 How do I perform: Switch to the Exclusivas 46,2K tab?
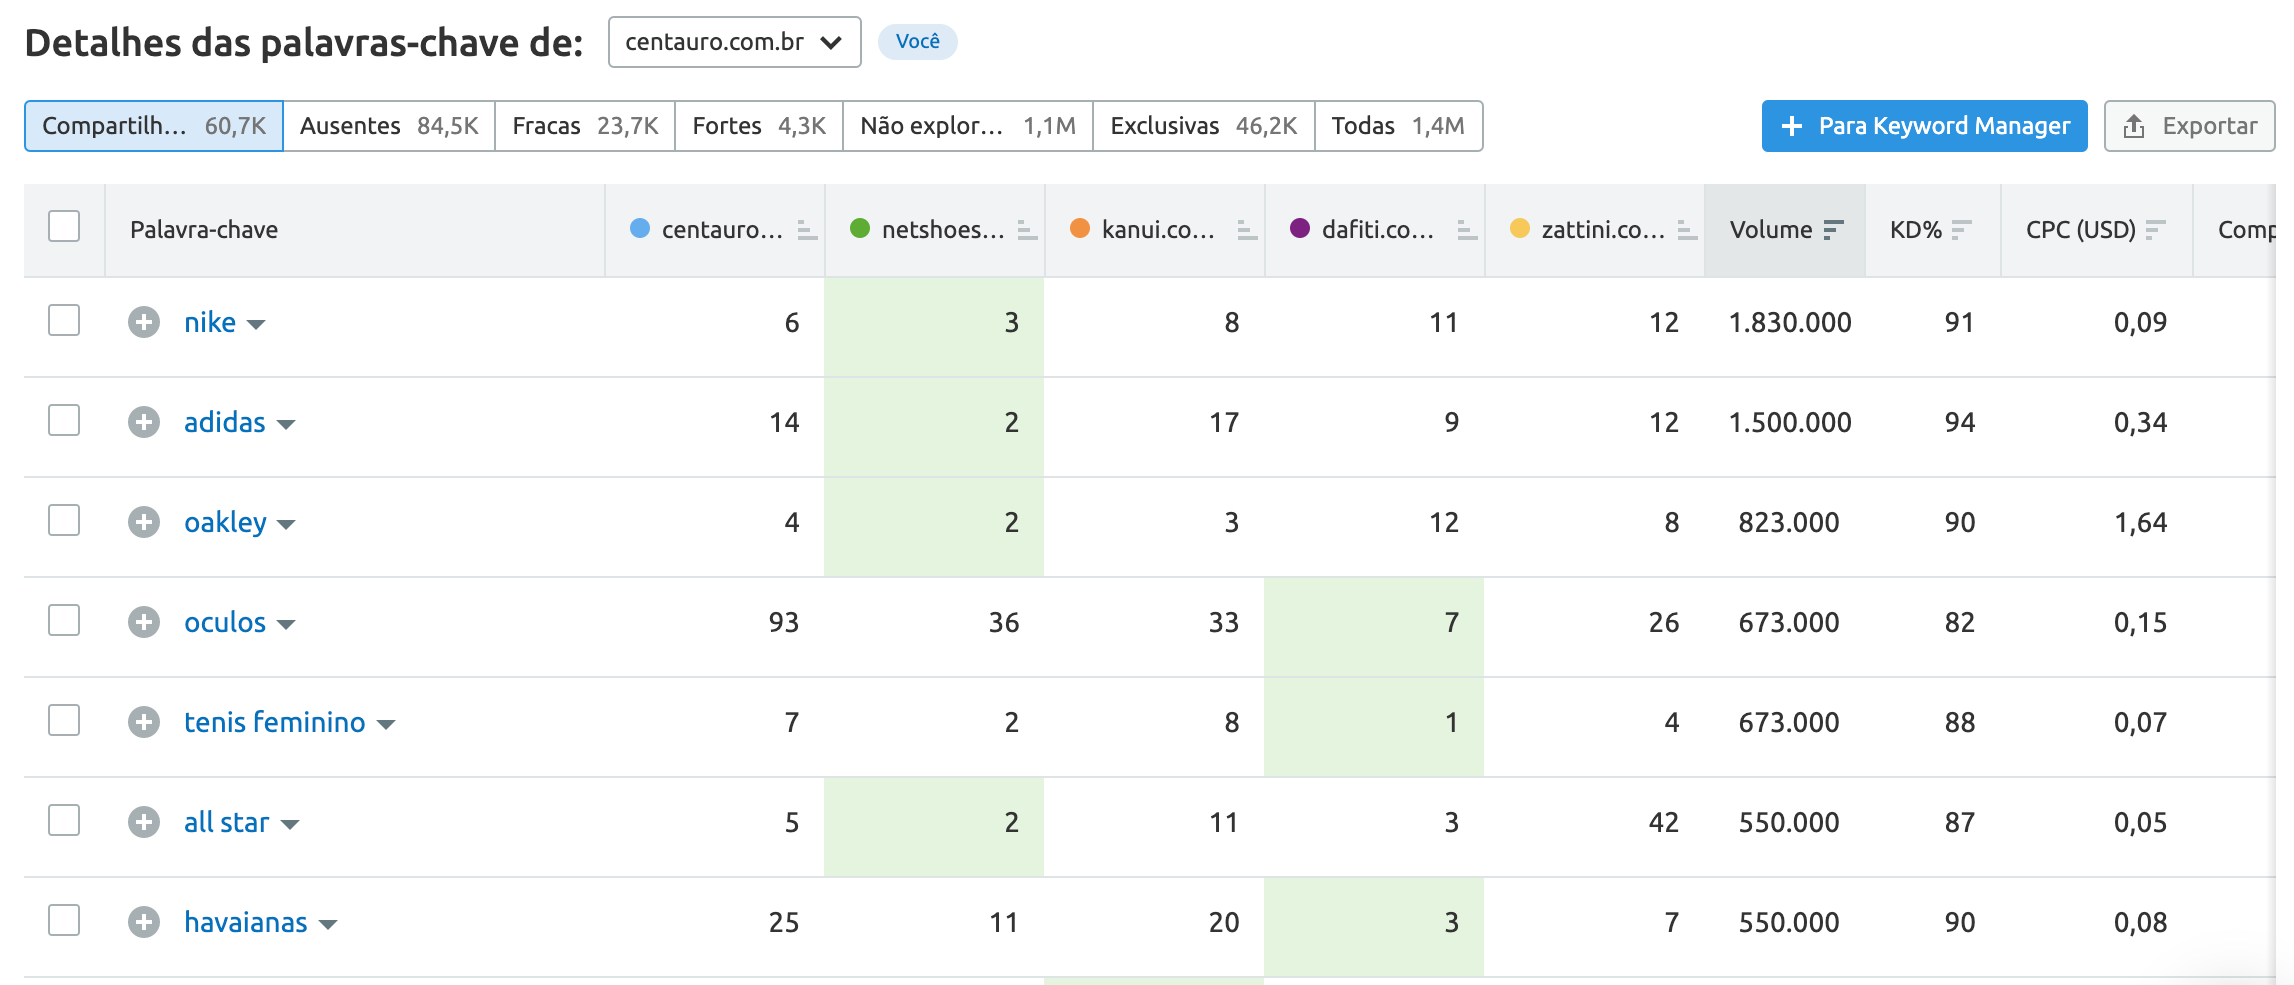[1204, 126]
